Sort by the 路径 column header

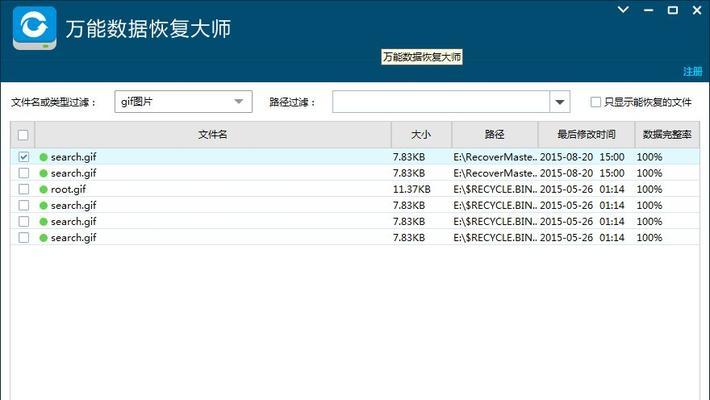[494, 135]
